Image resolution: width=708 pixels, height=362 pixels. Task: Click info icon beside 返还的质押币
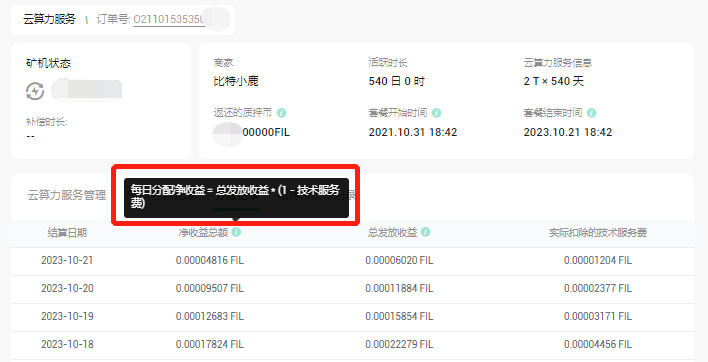[x=281, y=112]
